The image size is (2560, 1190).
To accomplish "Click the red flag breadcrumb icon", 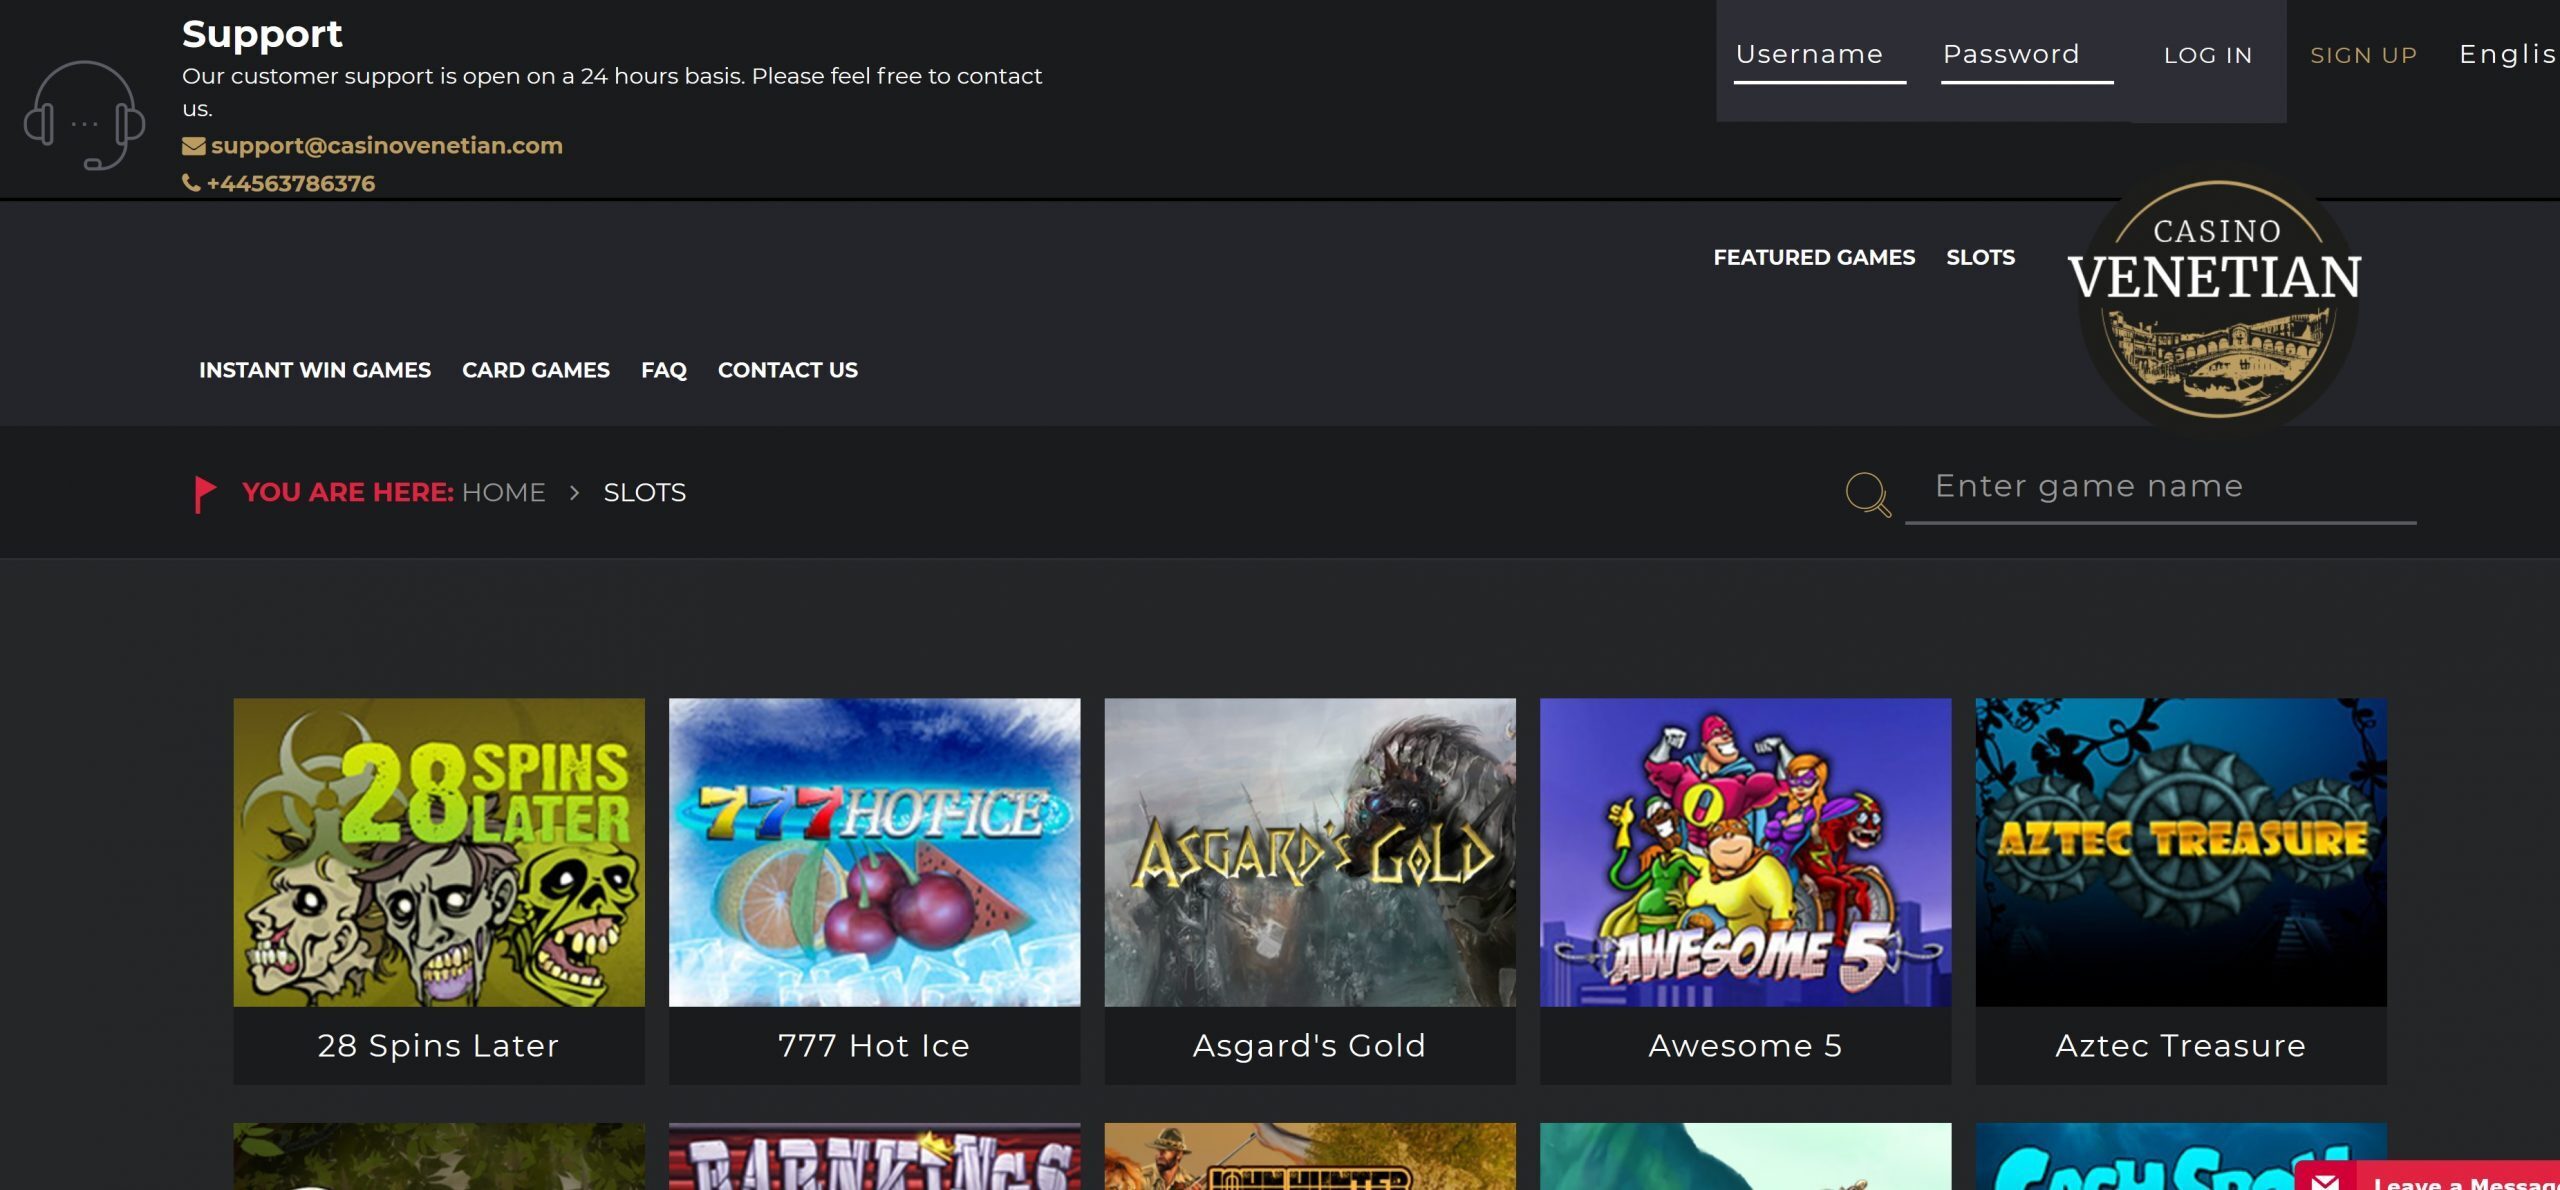I will (x=204, y=494).
